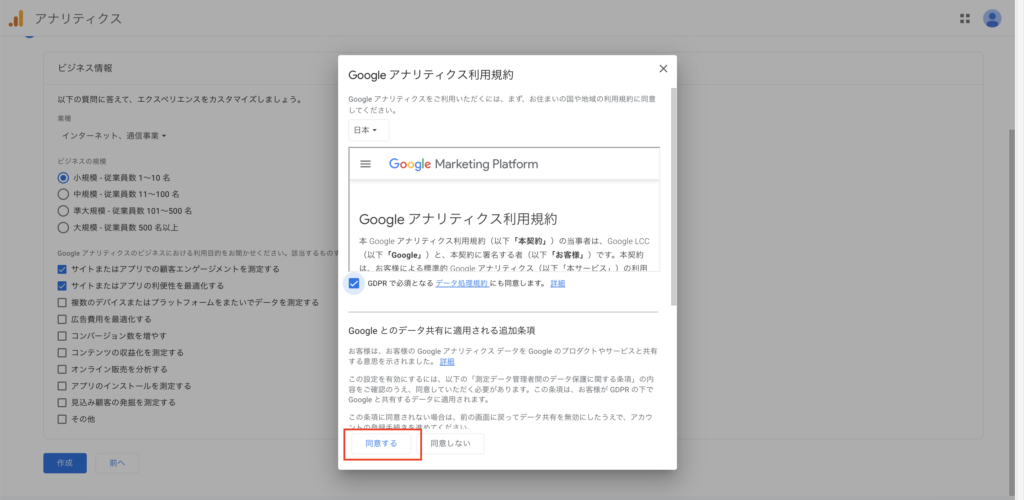
Task: Check その他 checkbox
Action: (62, 419)
